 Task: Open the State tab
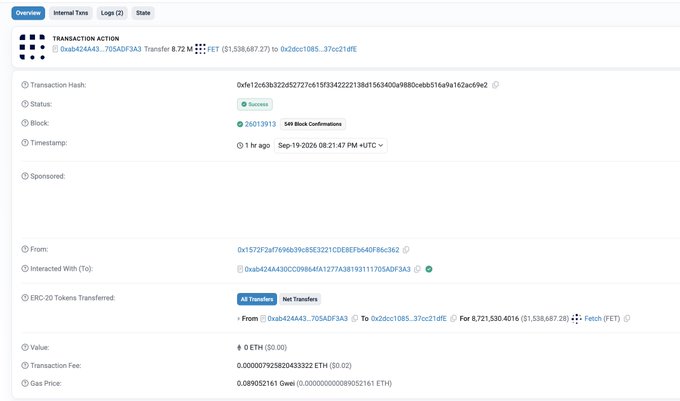pos(143,13)
